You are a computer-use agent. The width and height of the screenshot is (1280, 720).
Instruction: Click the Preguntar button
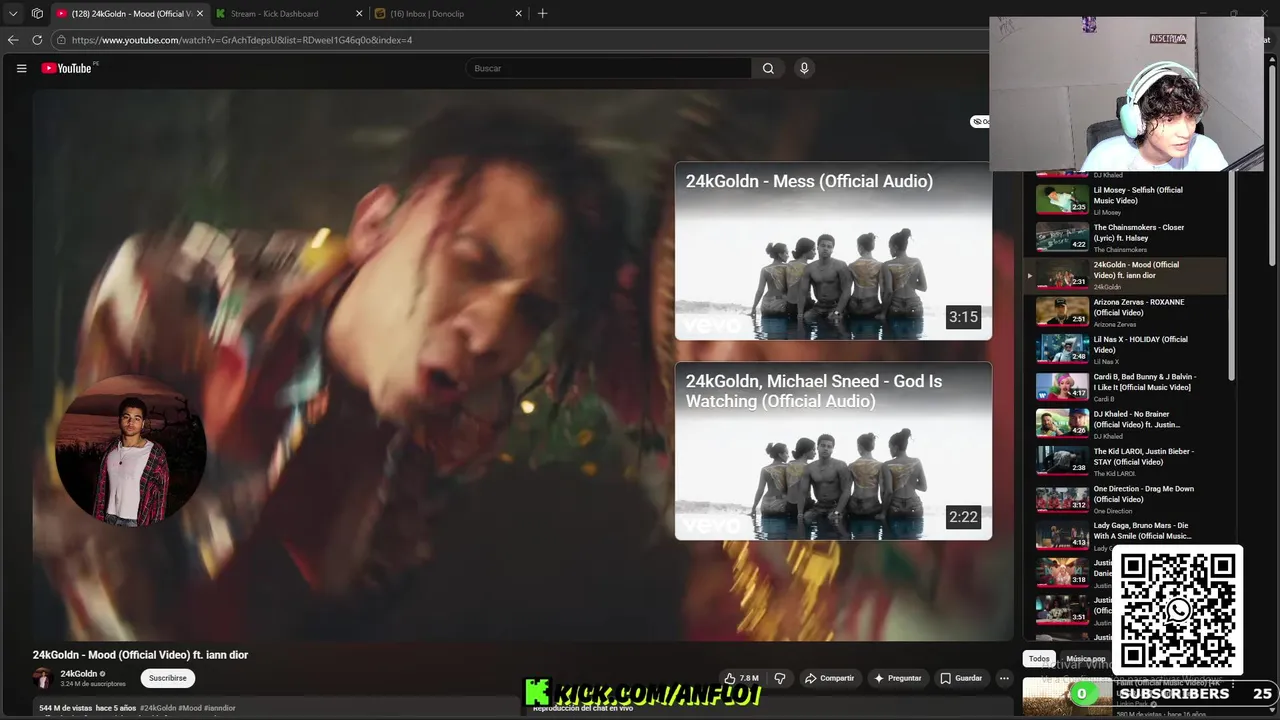pos(897,678)
